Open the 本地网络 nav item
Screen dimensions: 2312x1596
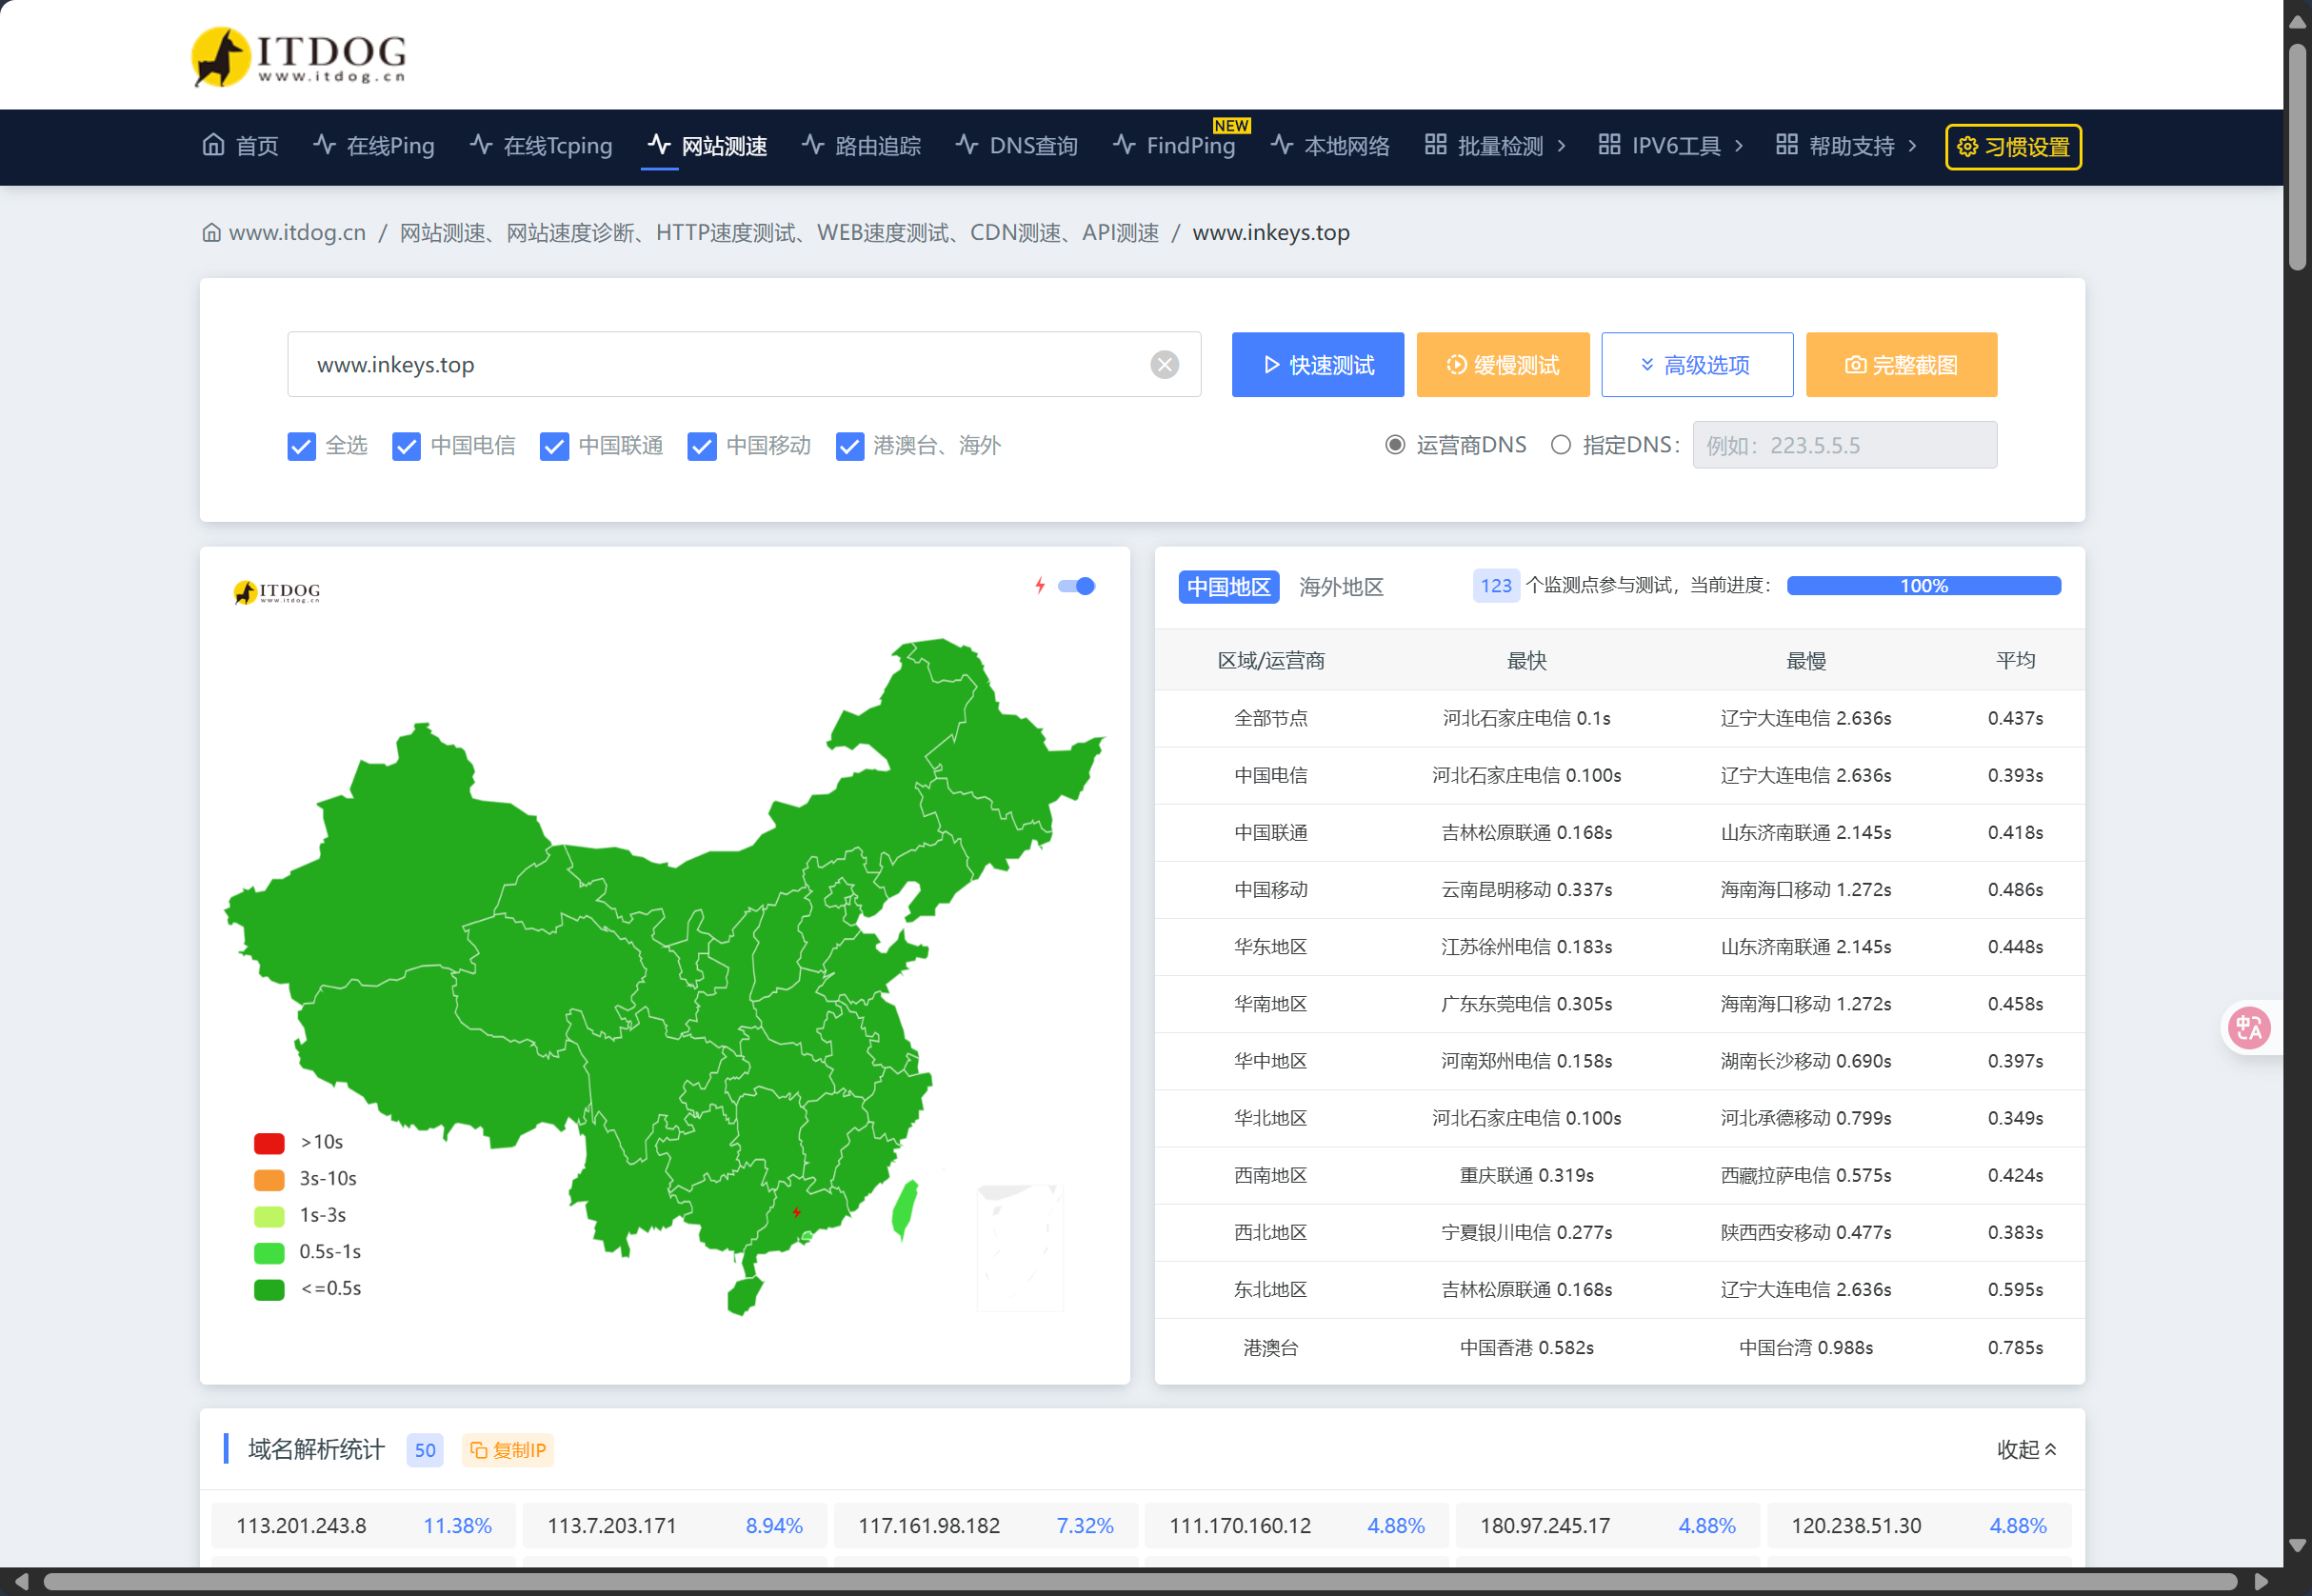point(1330,146)
